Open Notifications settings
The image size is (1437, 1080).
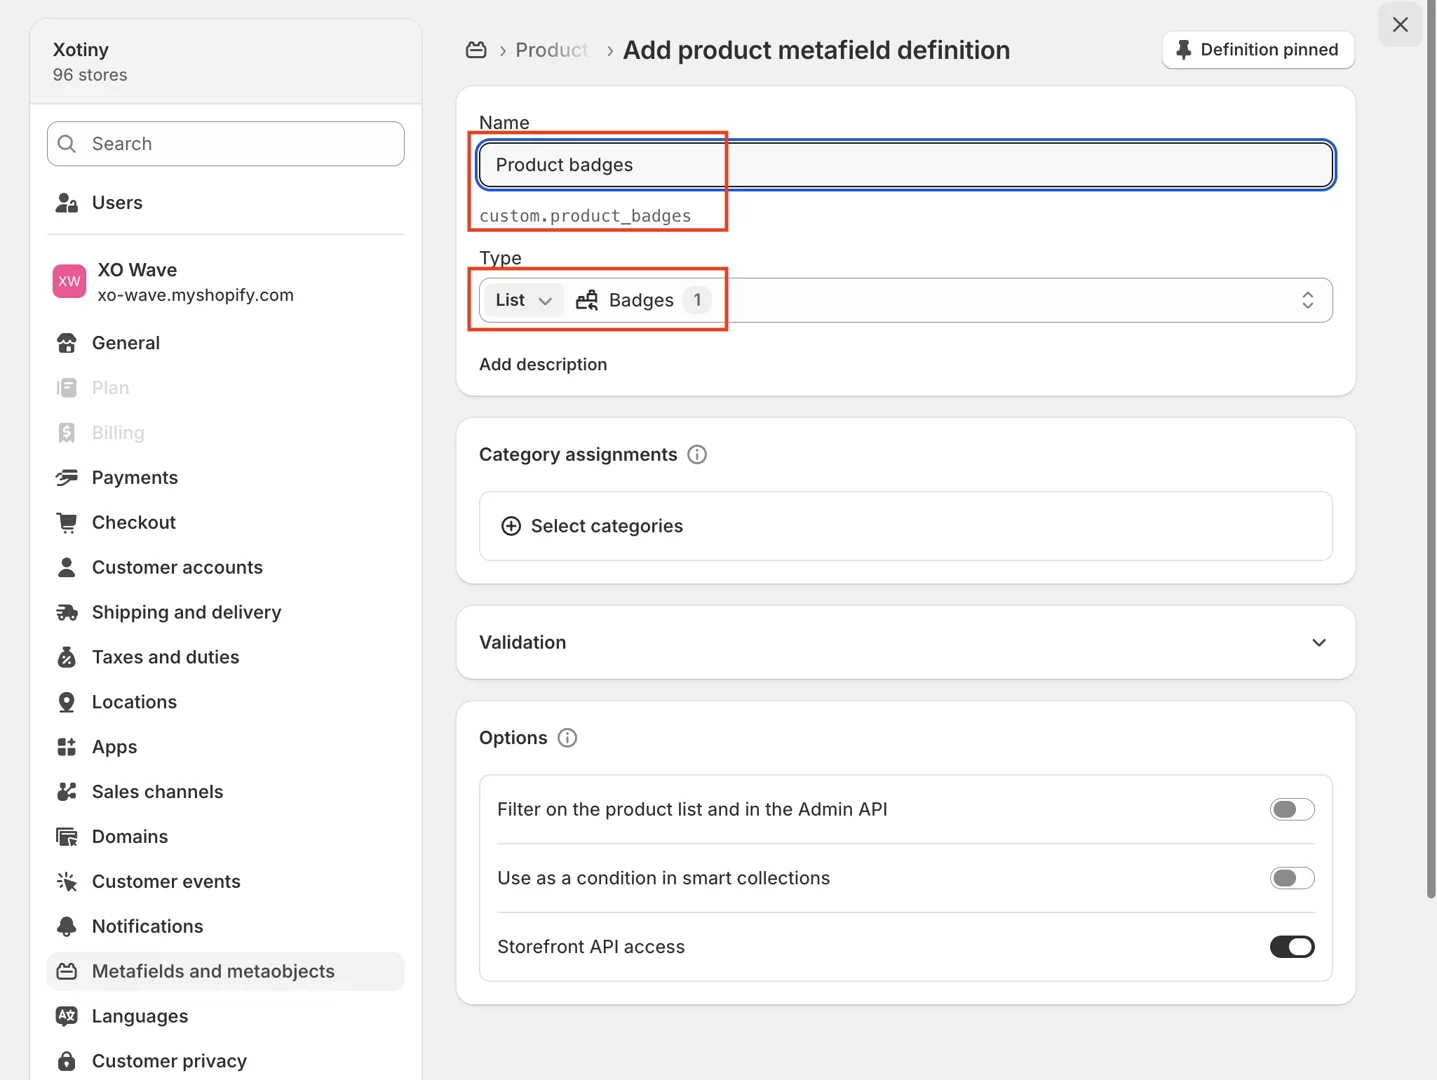pos(225,927)
